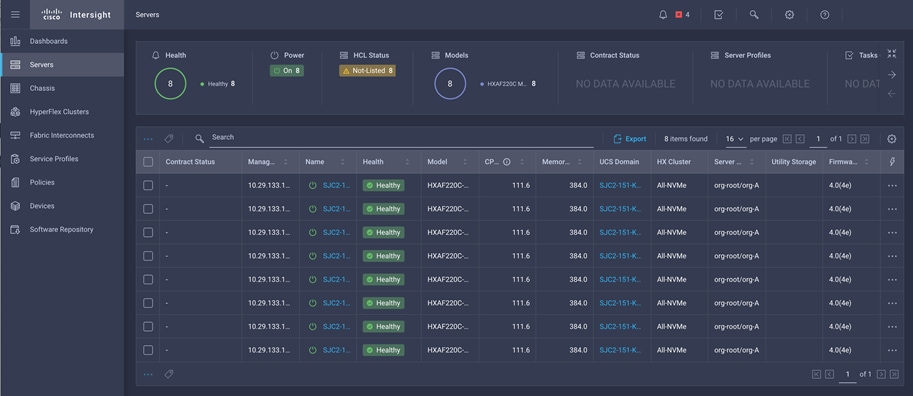Click the lightning bolt column header icon
This screenshot has height=396, width=913.
(892, 162)
